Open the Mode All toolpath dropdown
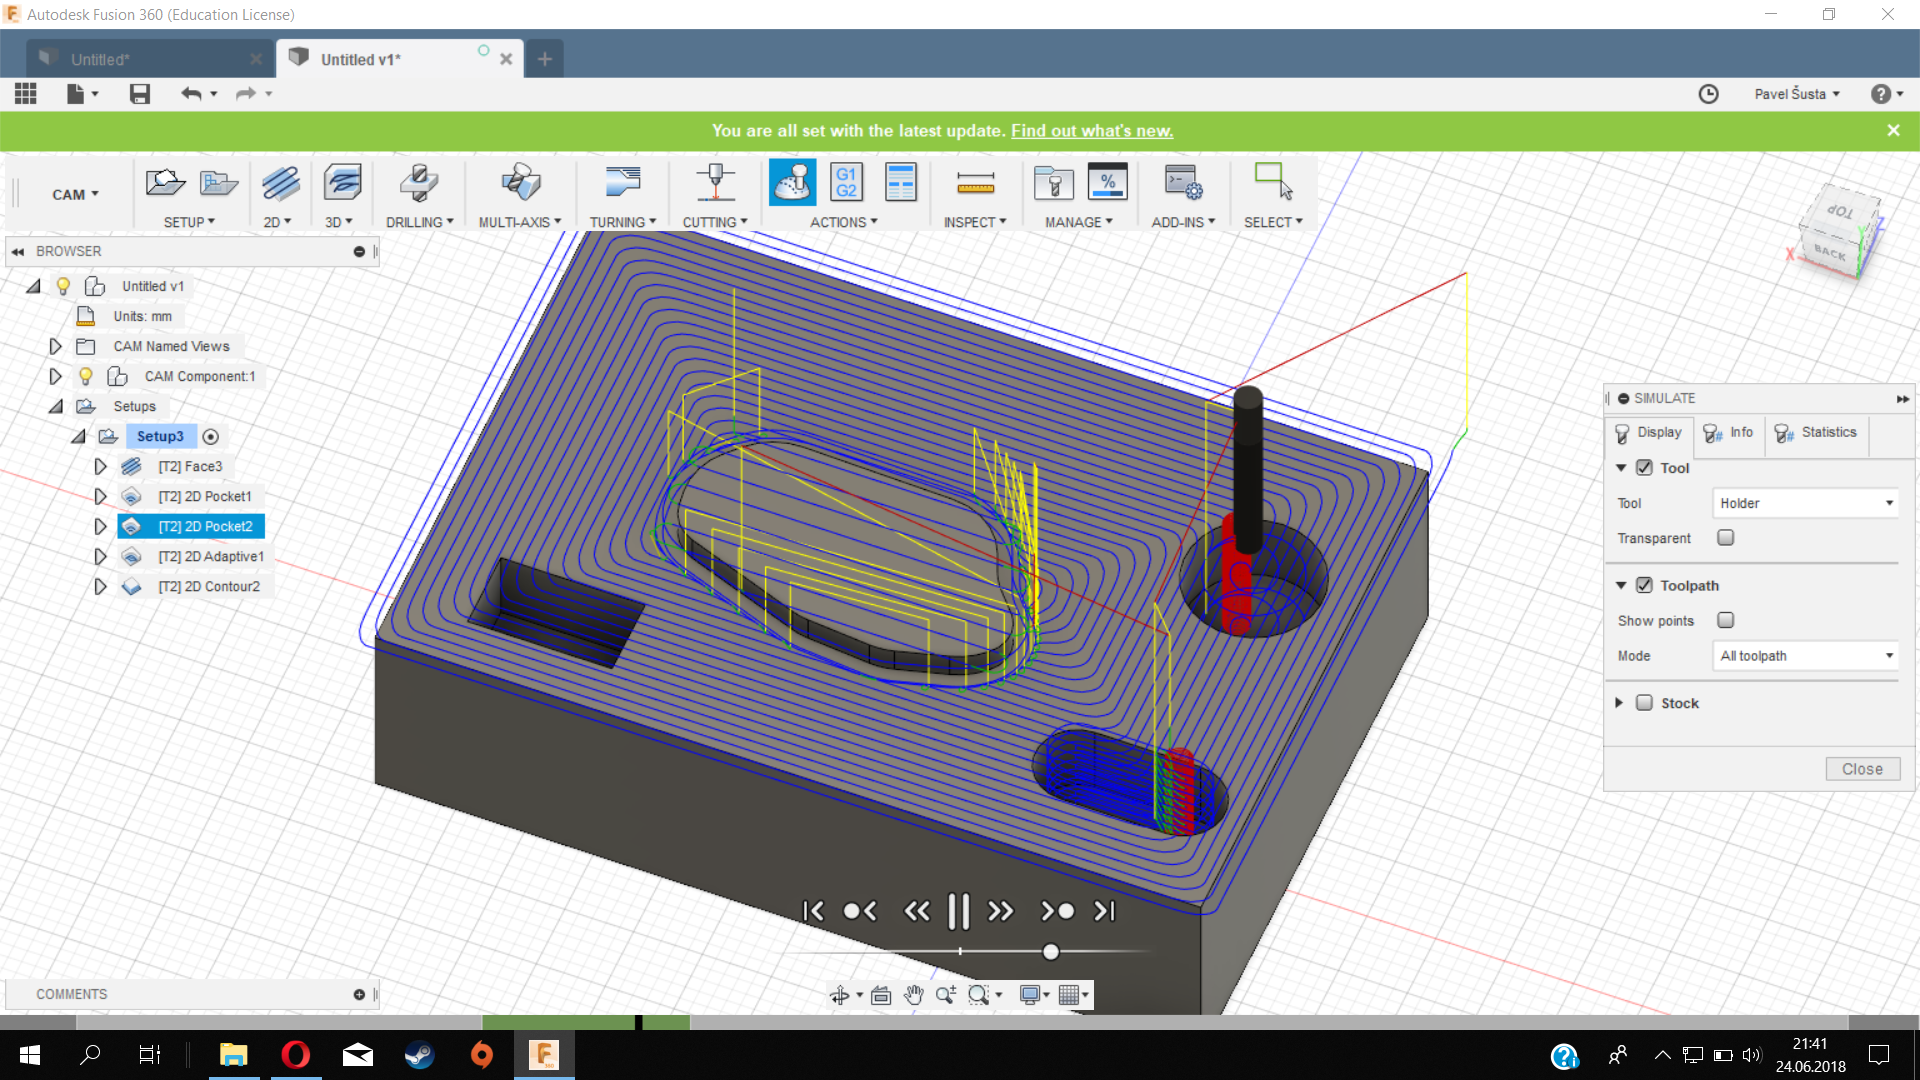1920x1080 pixels. tap(1805, 656)
